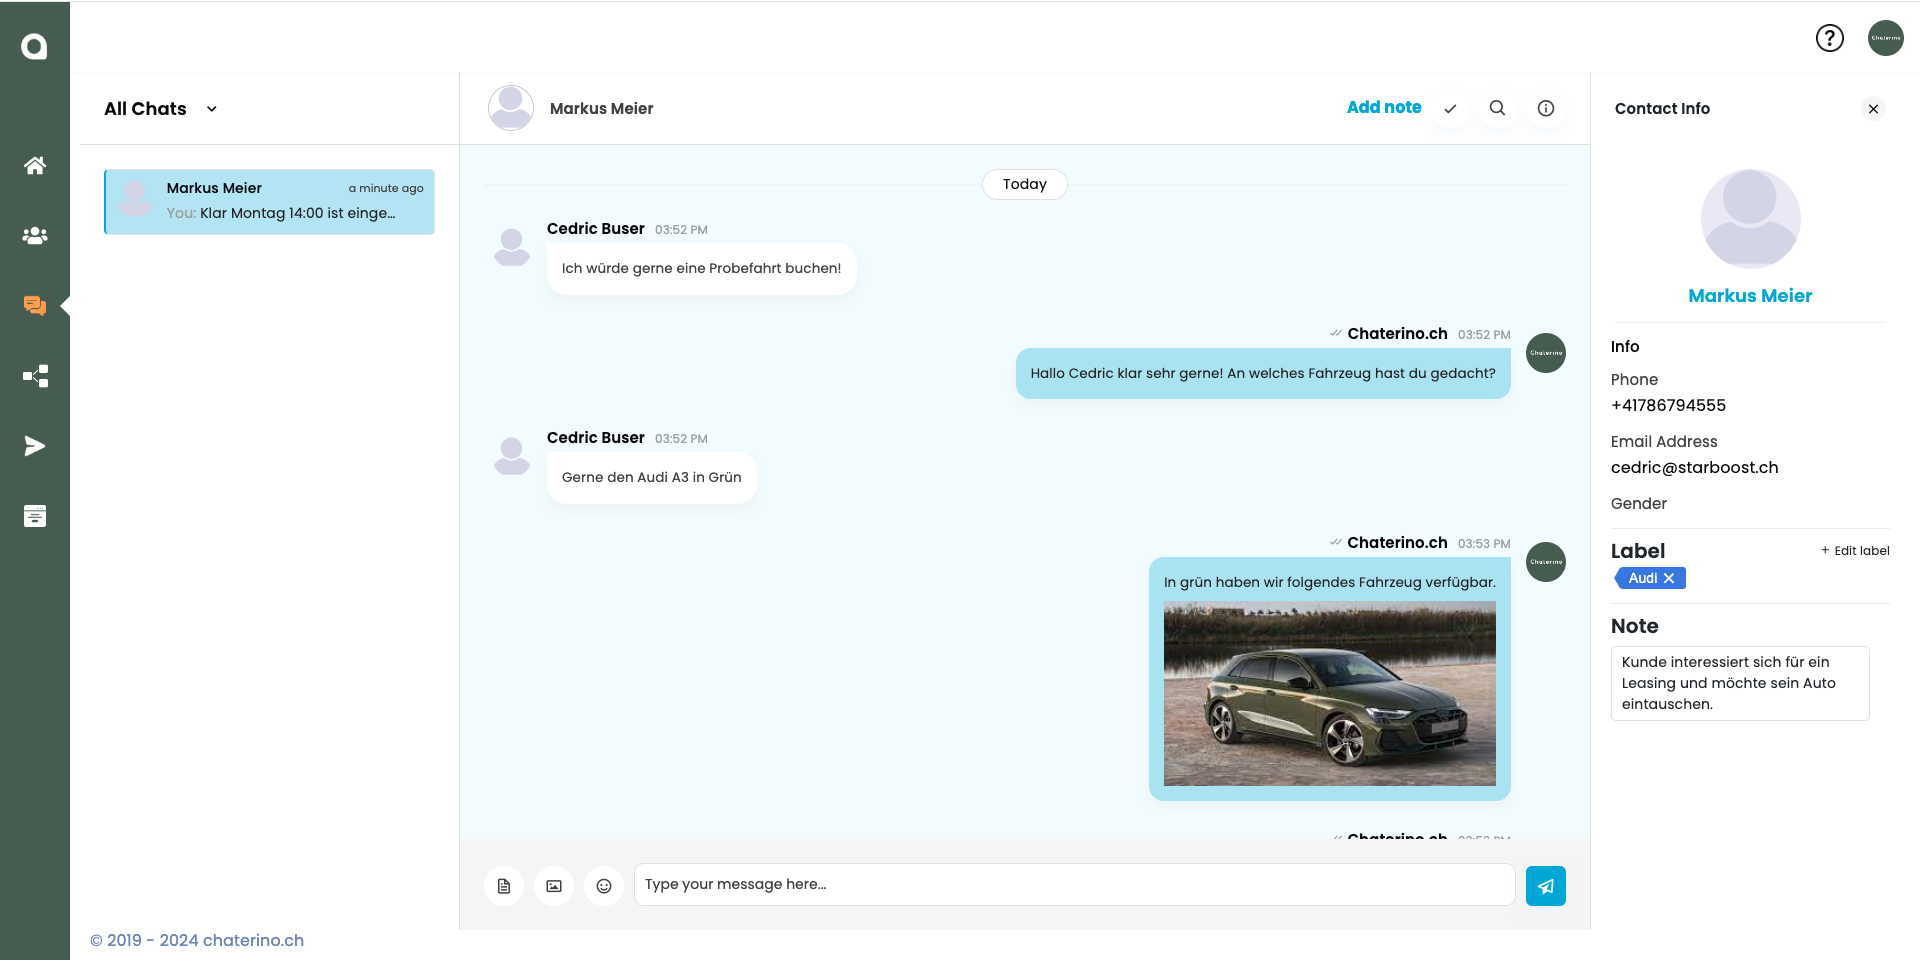Open the broadcast paper plane sidebar icon
This screenshot has height=960, width=1920.
click(35, 446)
